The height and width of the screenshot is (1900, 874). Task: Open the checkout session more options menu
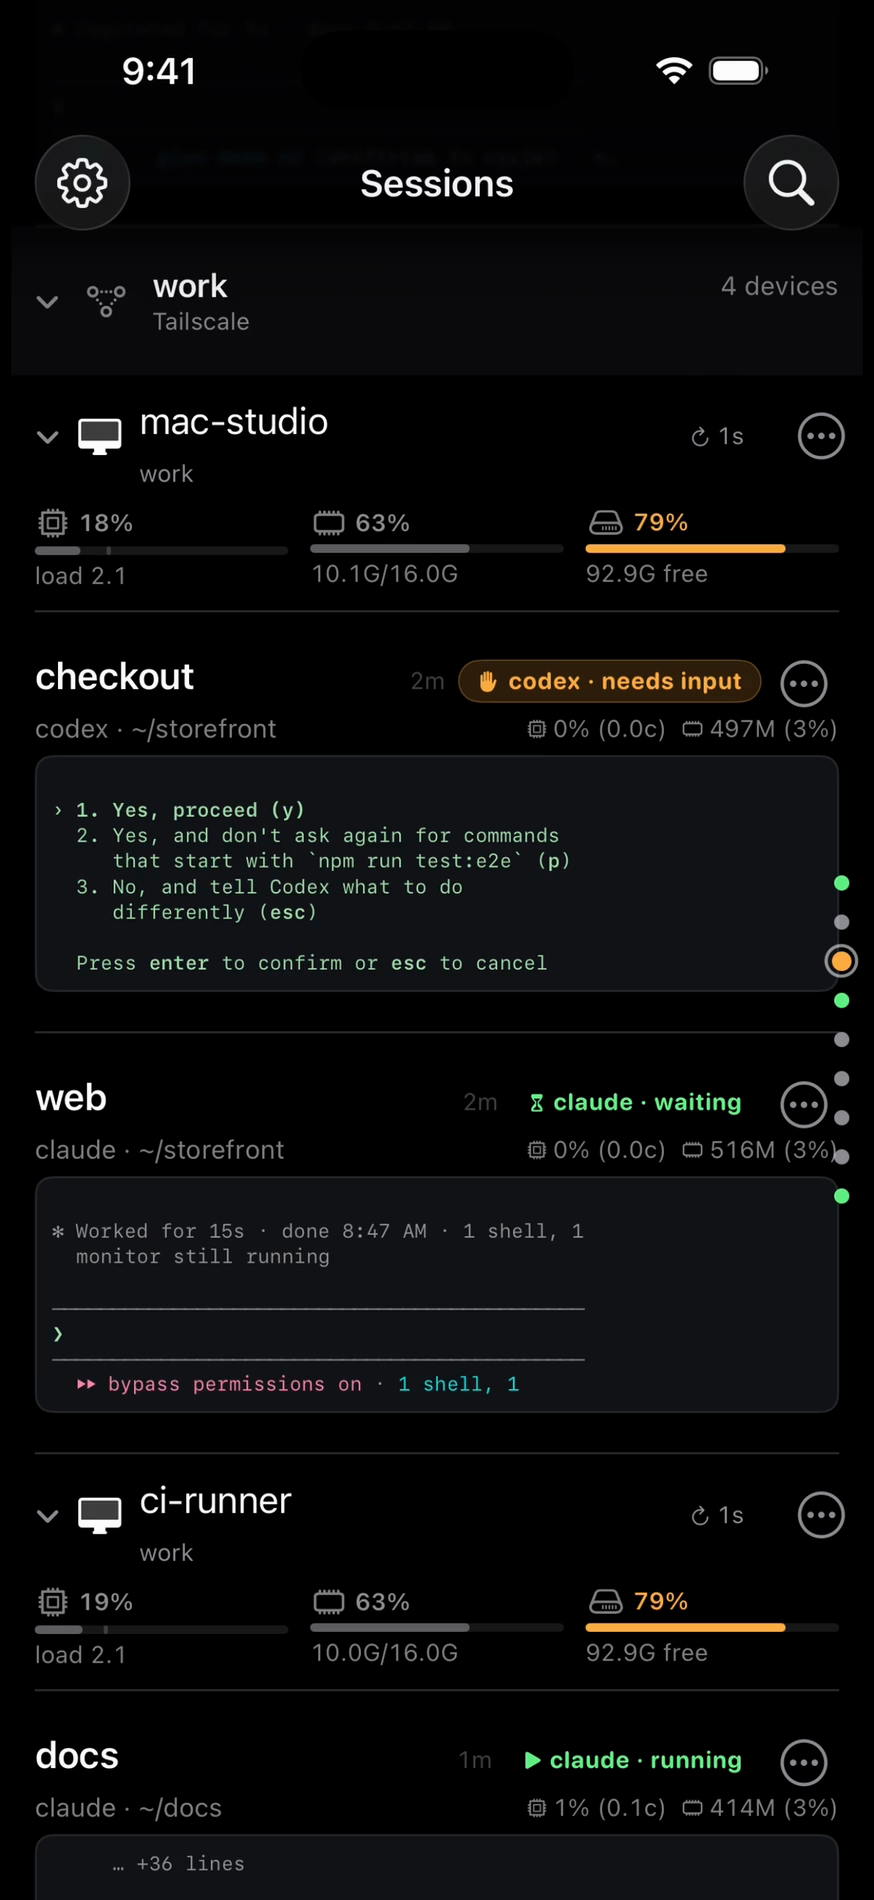tap(804, 683)
